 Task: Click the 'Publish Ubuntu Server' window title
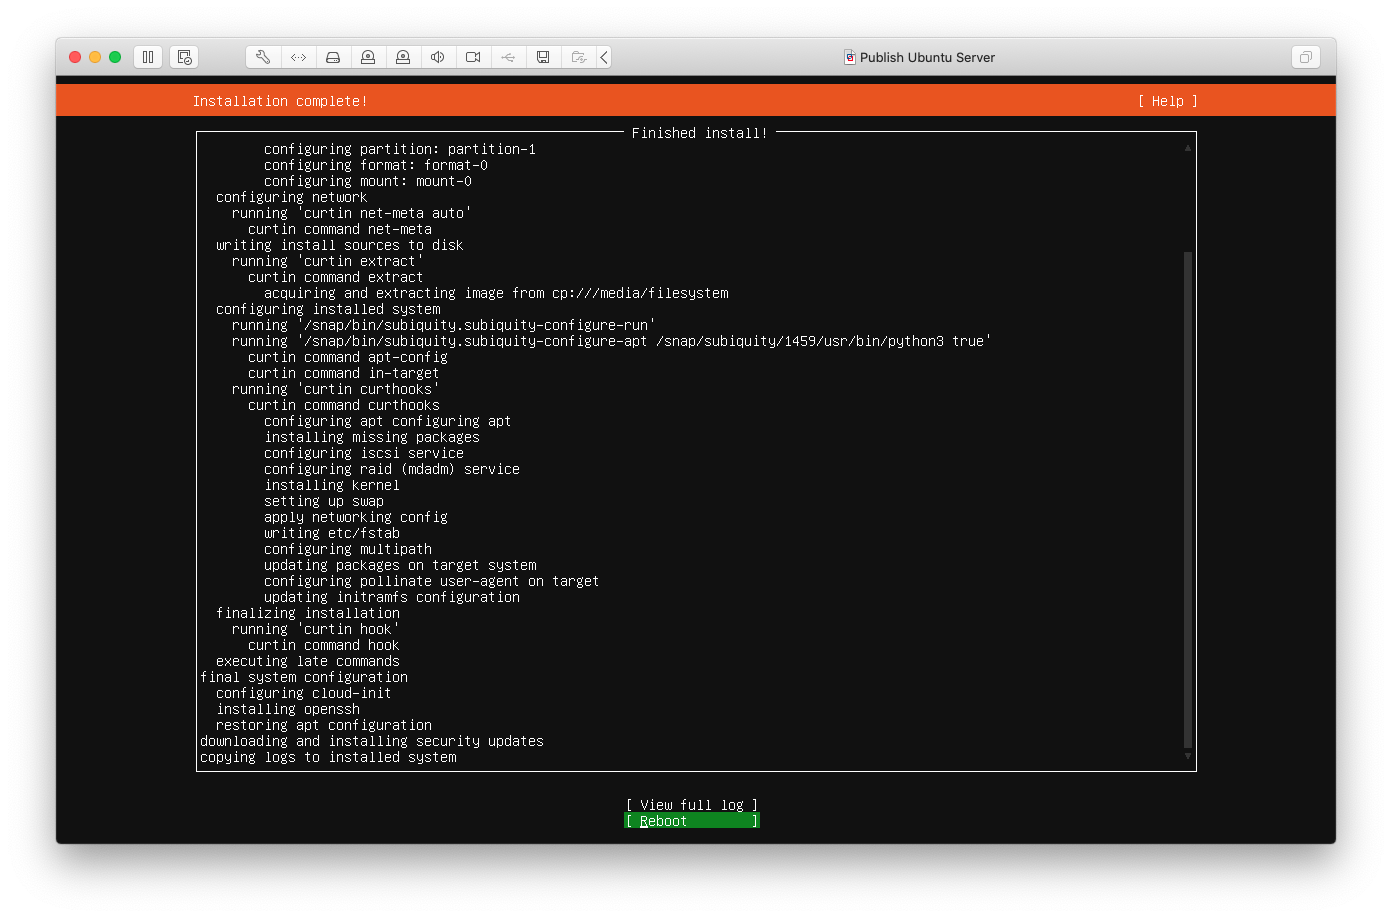(927, 57)
